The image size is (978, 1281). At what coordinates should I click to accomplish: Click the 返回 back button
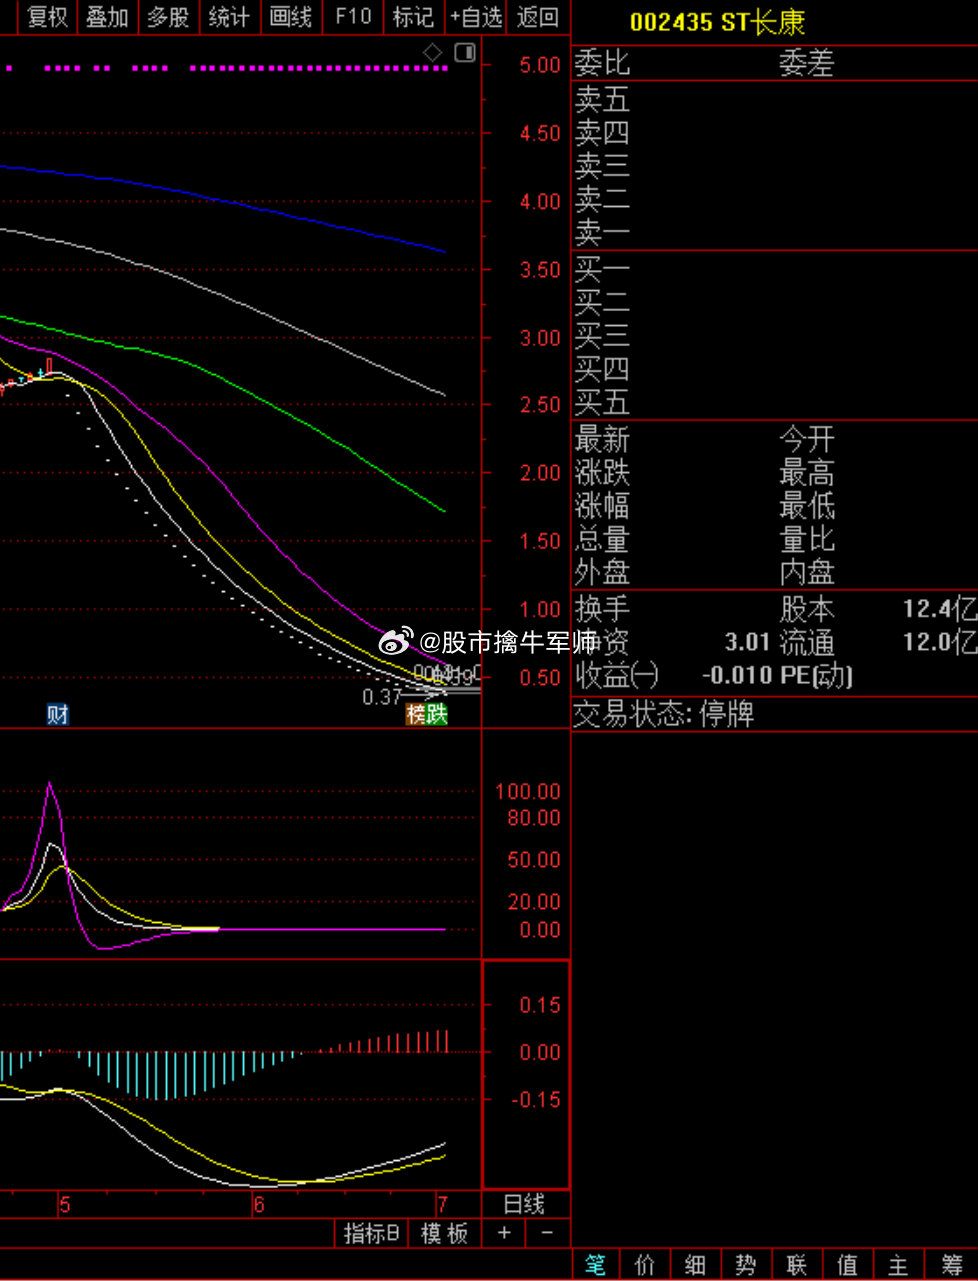[x=538, y=17]
